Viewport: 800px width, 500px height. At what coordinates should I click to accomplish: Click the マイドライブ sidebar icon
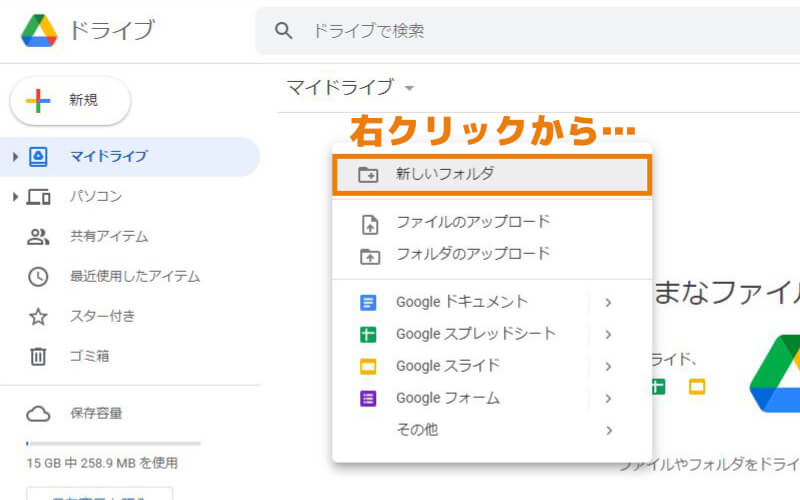tap(38, 157)
